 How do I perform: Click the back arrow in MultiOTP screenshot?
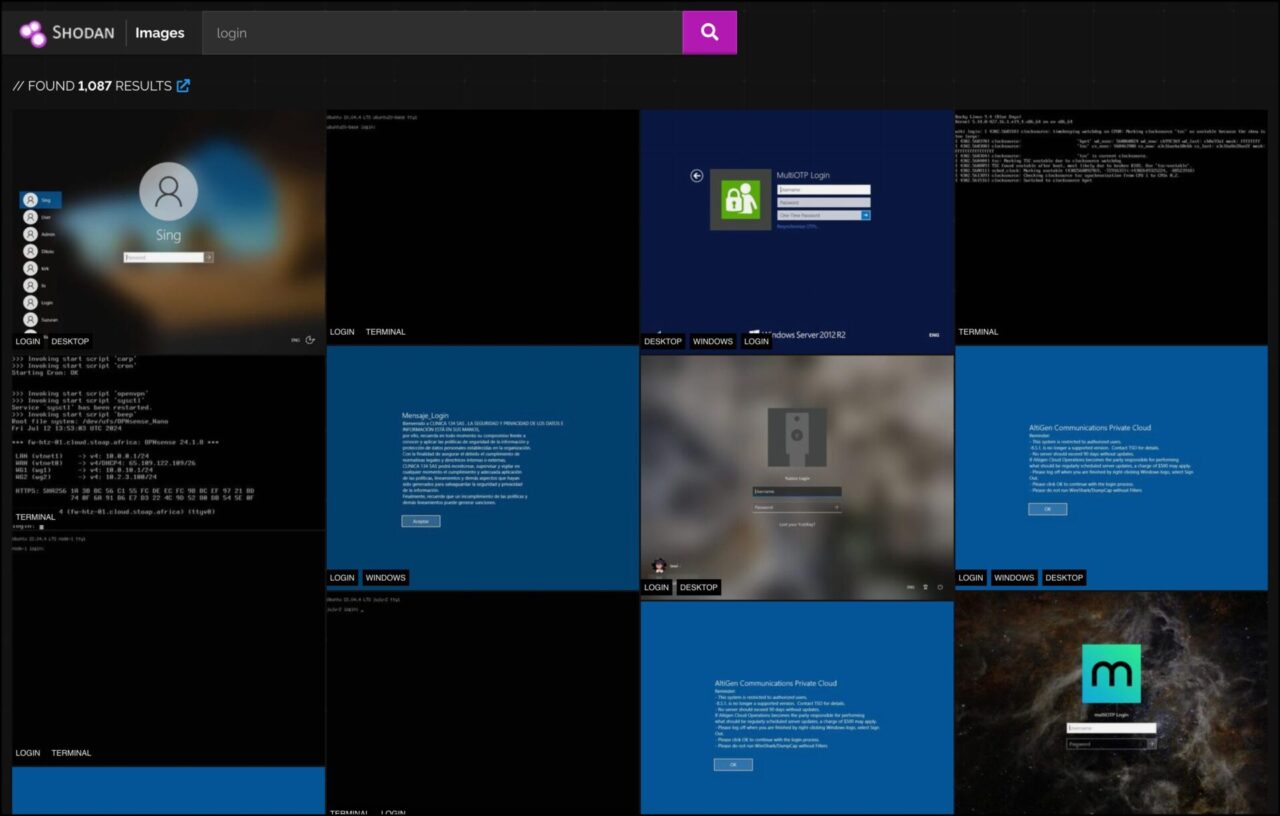point(697,176)
